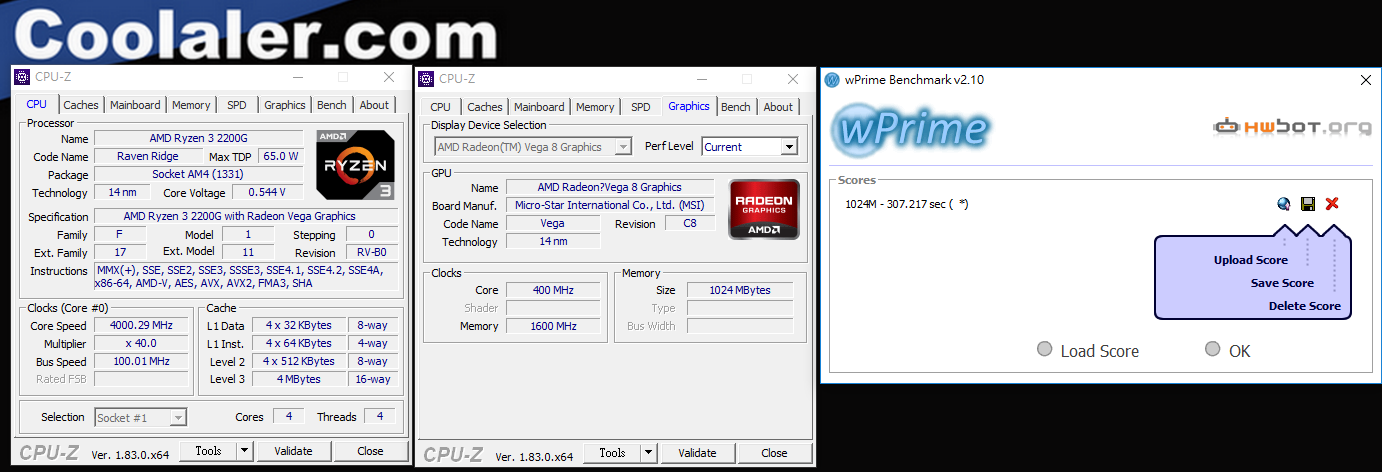Image resolution: width=1382 pixels, height=472 pixels.
Task: Select the Load Score radio option
Action: point(1045,349)
